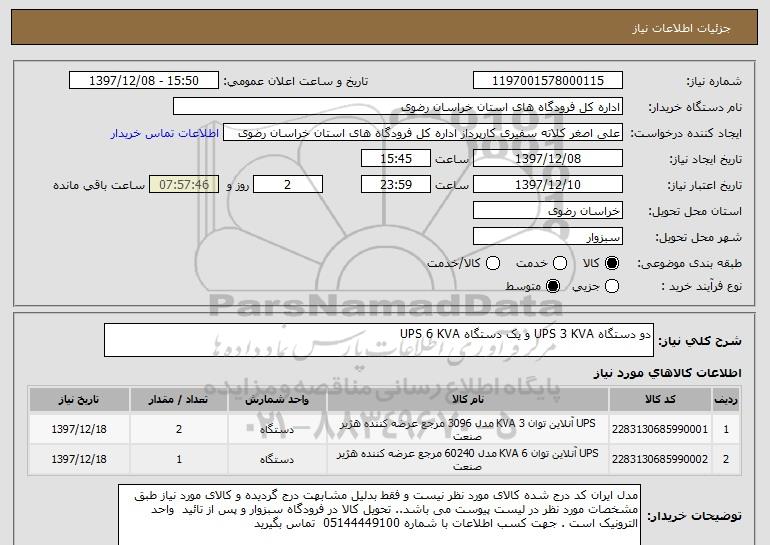
Task: Click validity date field 1397/12/10
Action: pyautogui.click(x=548, y=185)
